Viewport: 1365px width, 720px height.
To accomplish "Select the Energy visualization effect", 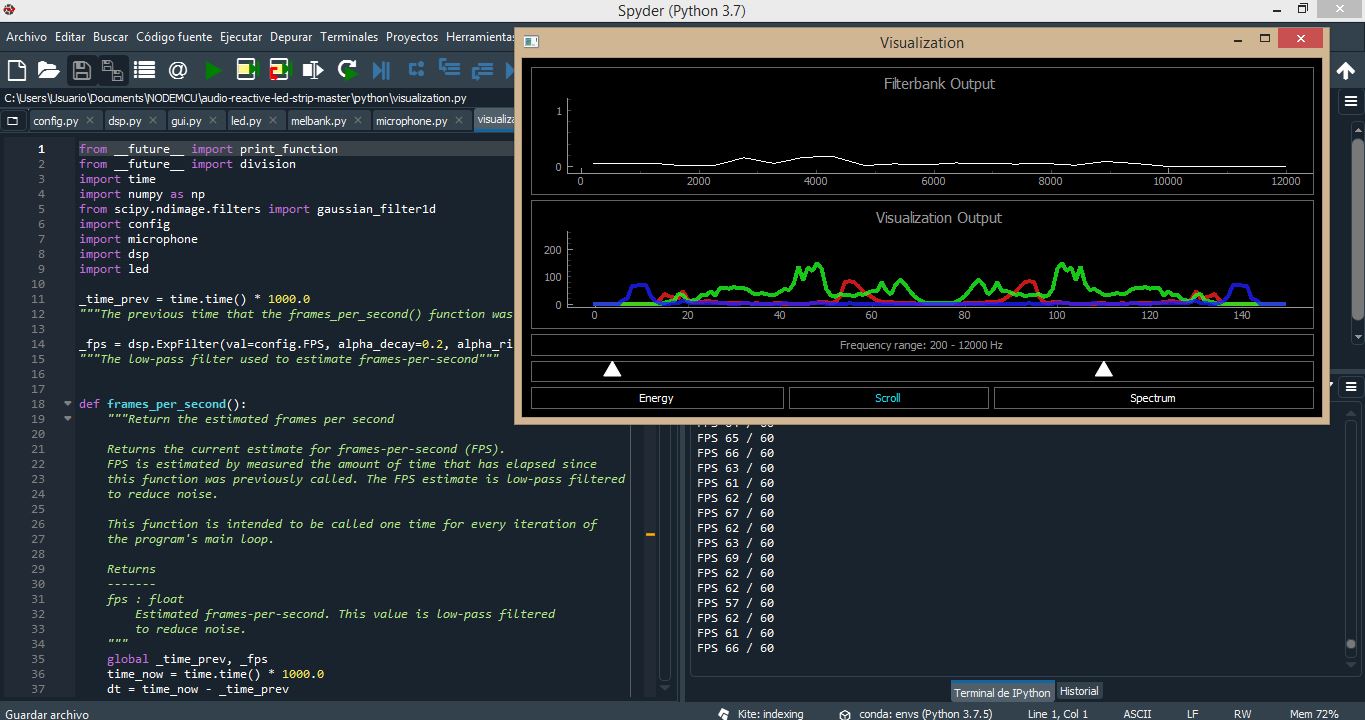I will tap(658, 397).
